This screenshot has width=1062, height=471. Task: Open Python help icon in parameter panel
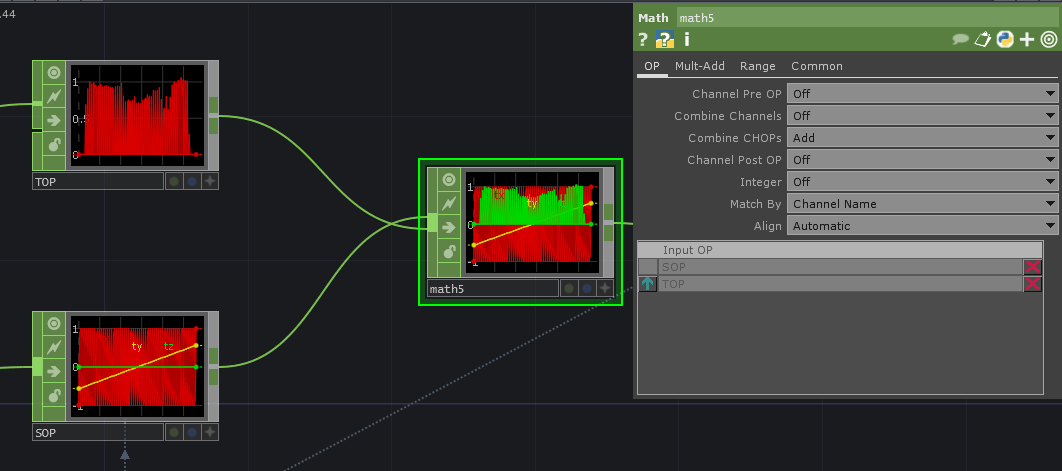tap(665, 40)
